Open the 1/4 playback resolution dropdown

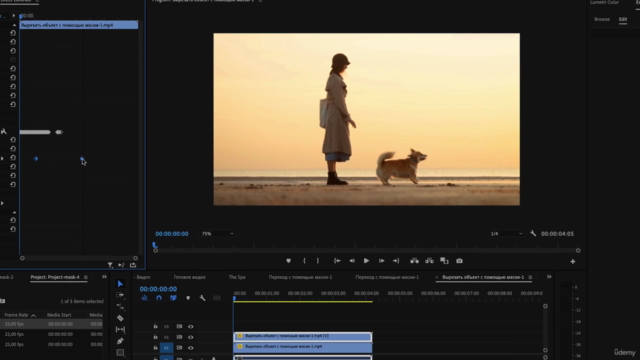[506, 233]
